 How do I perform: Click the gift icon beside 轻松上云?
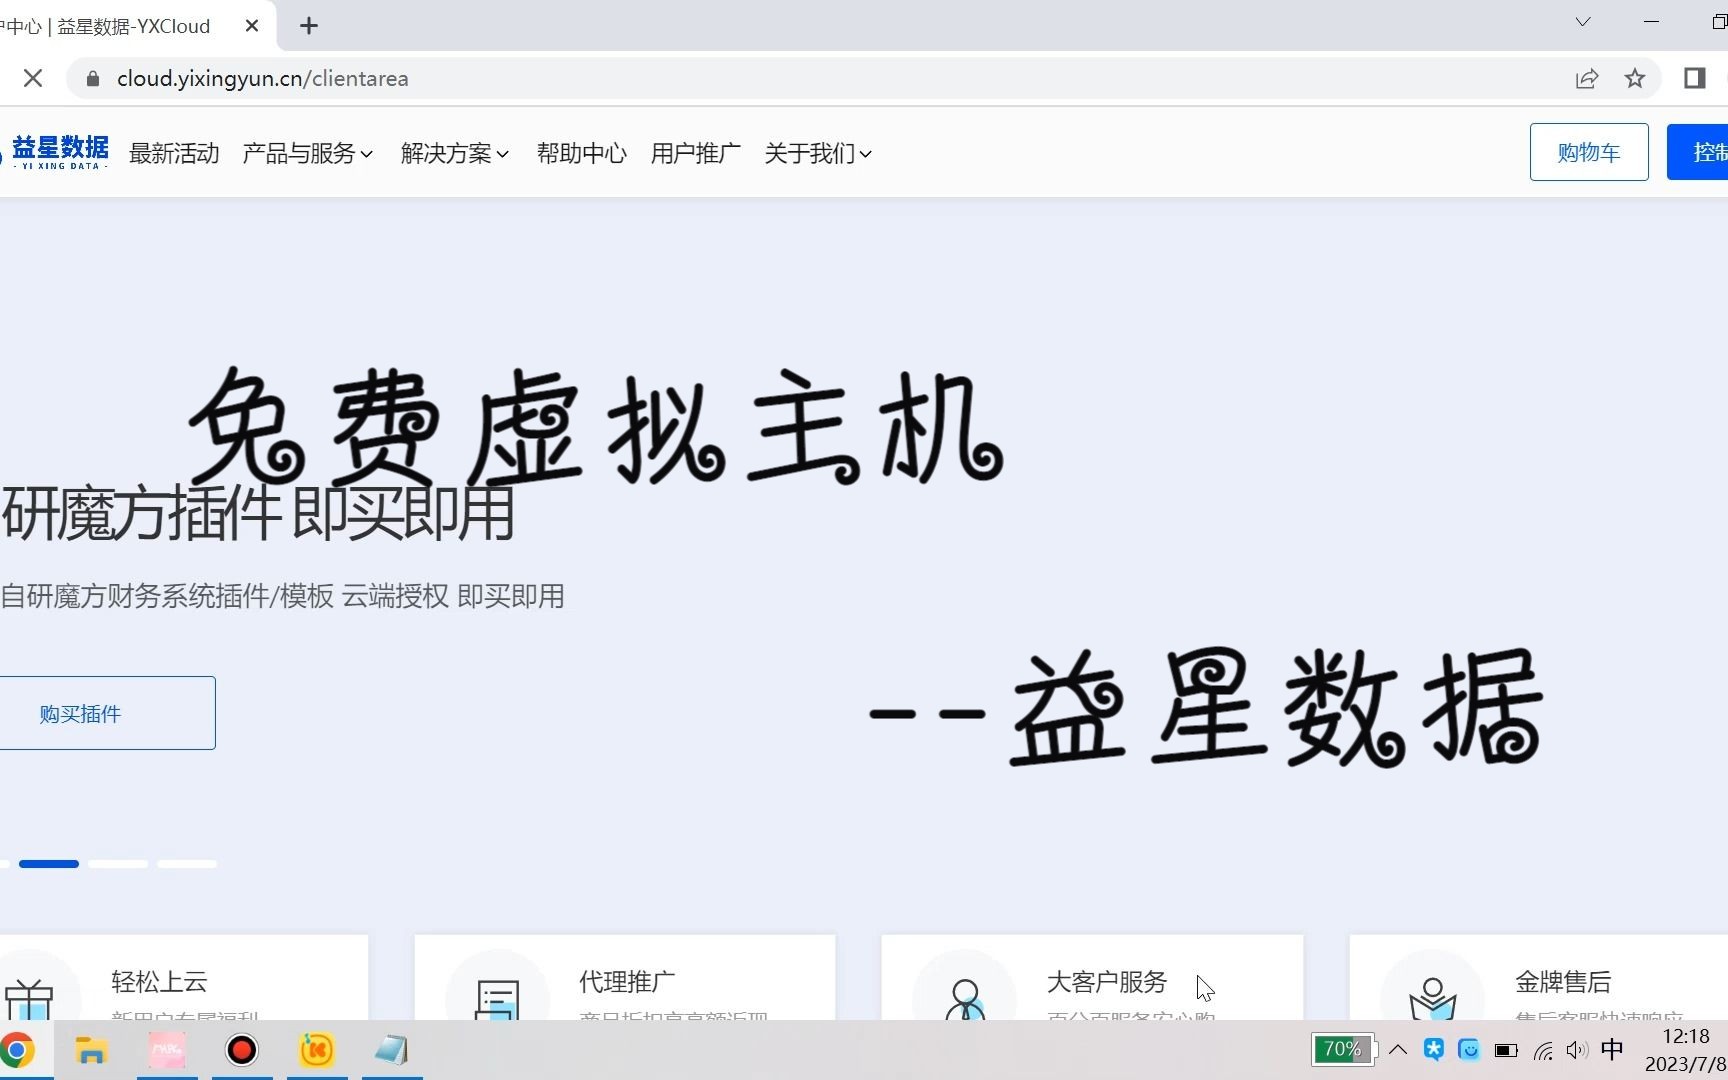point(29,998)
